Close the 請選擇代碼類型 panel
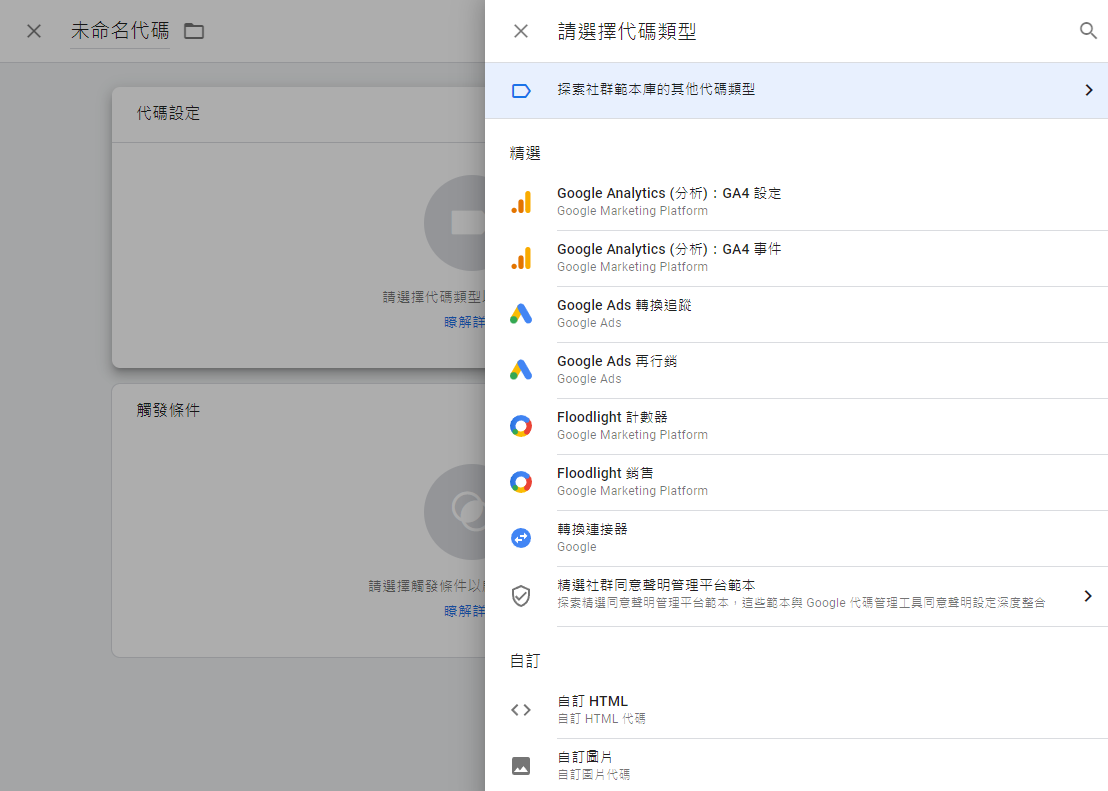The height and width of the screenshot is (791, 1108). 521,31
